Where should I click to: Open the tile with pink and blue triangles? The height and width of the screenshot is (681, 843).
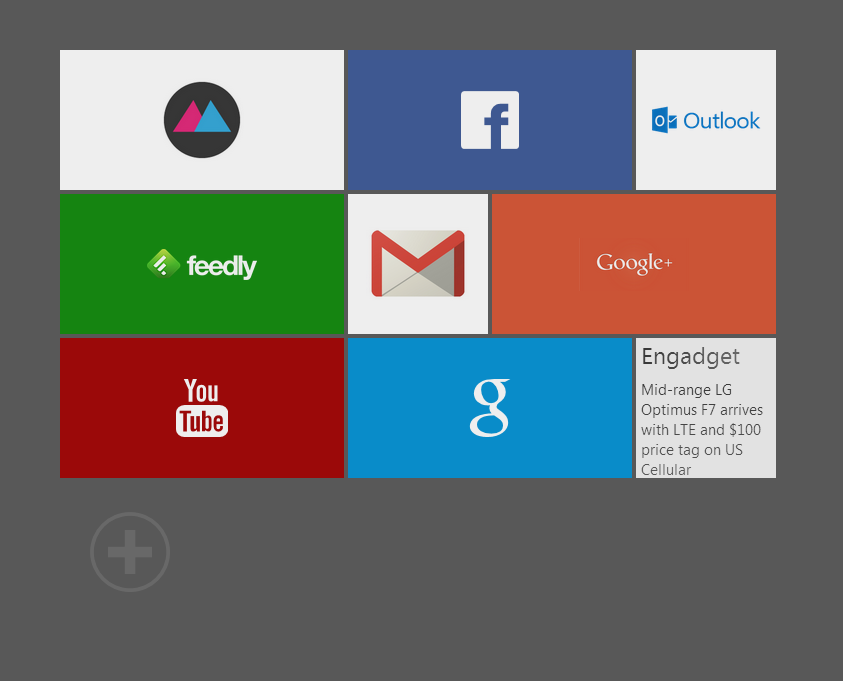(202, 120)
